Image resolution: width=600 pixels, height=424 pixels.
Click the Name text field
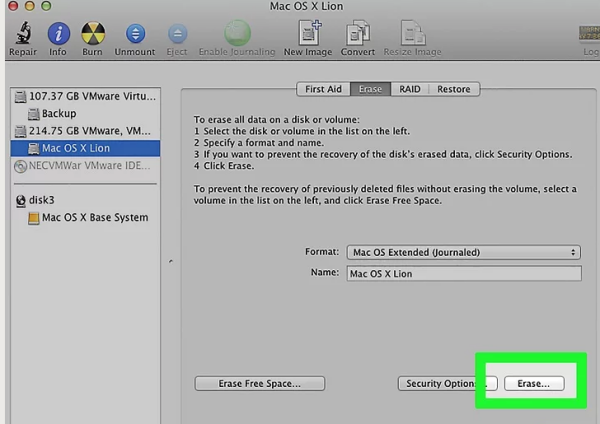click(464, 274)
